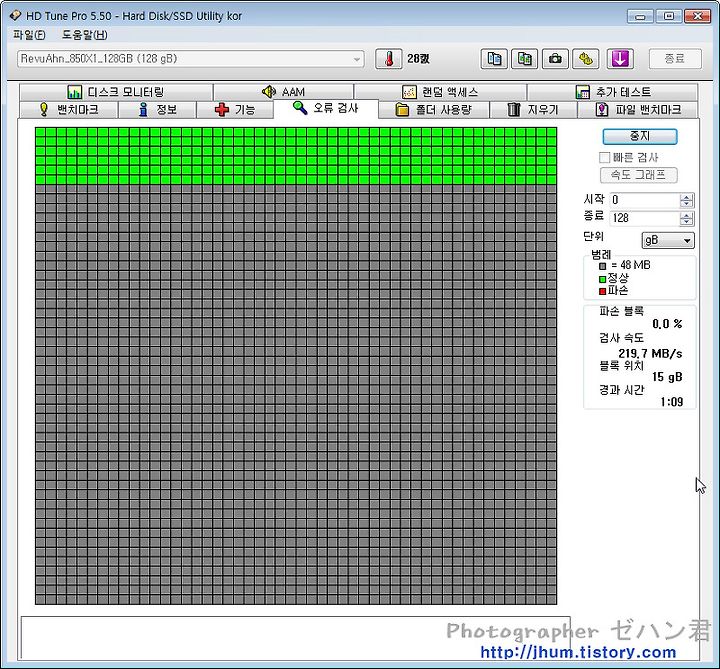The image size is (720, 669).
Task: Open the 파일(F) menu
Action: tap(29, 35)
